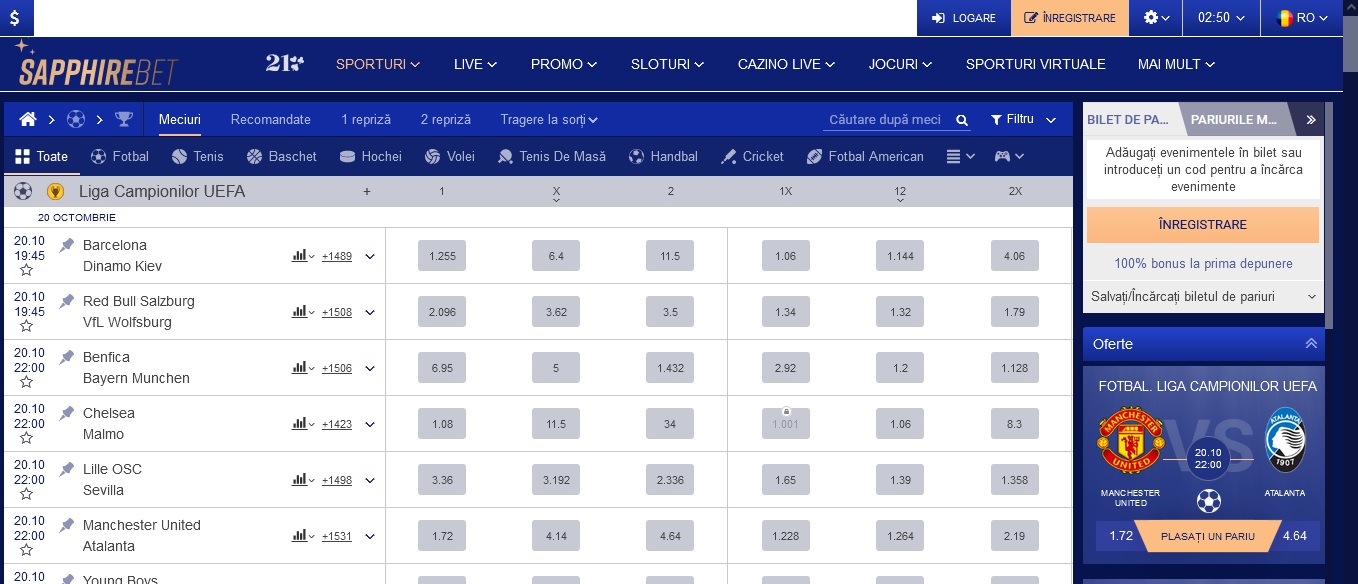1358x584 pixels.
Task: Select odds 6.95 for Benfica win
Action: 442,368
